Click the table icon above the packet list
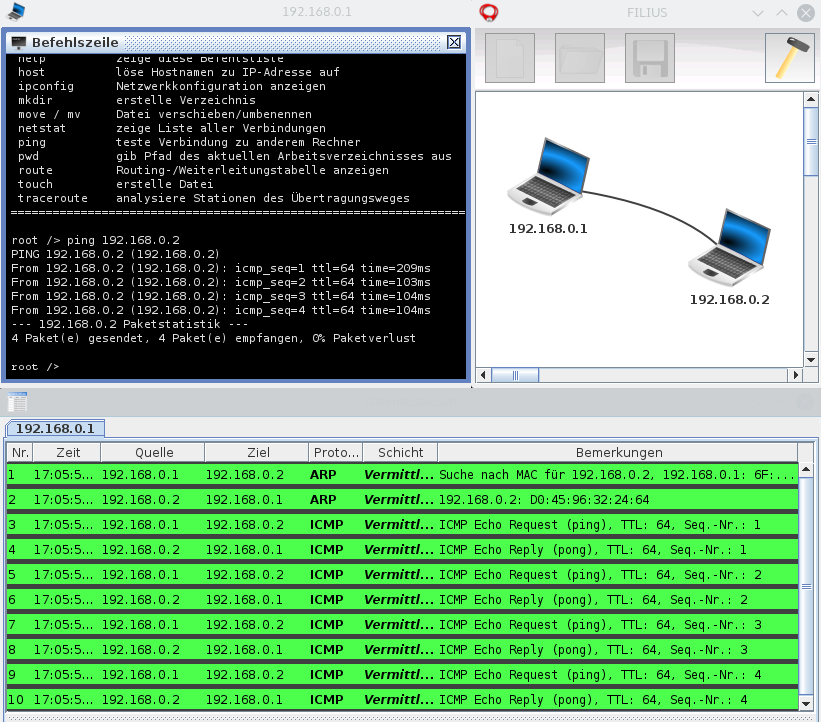The width and height of the screenshot is (821, 722). [17, 402]
